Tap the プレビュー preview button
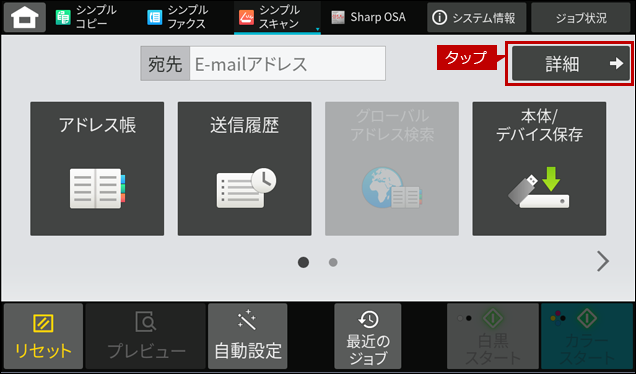 pyautogui.click(x=146, y=336)
